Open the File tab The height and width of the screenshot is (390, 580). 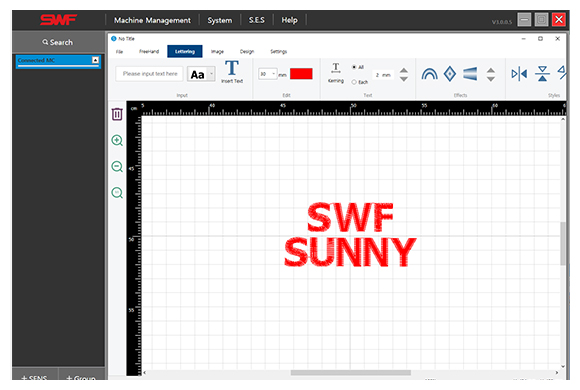click(x=119, y=51)
